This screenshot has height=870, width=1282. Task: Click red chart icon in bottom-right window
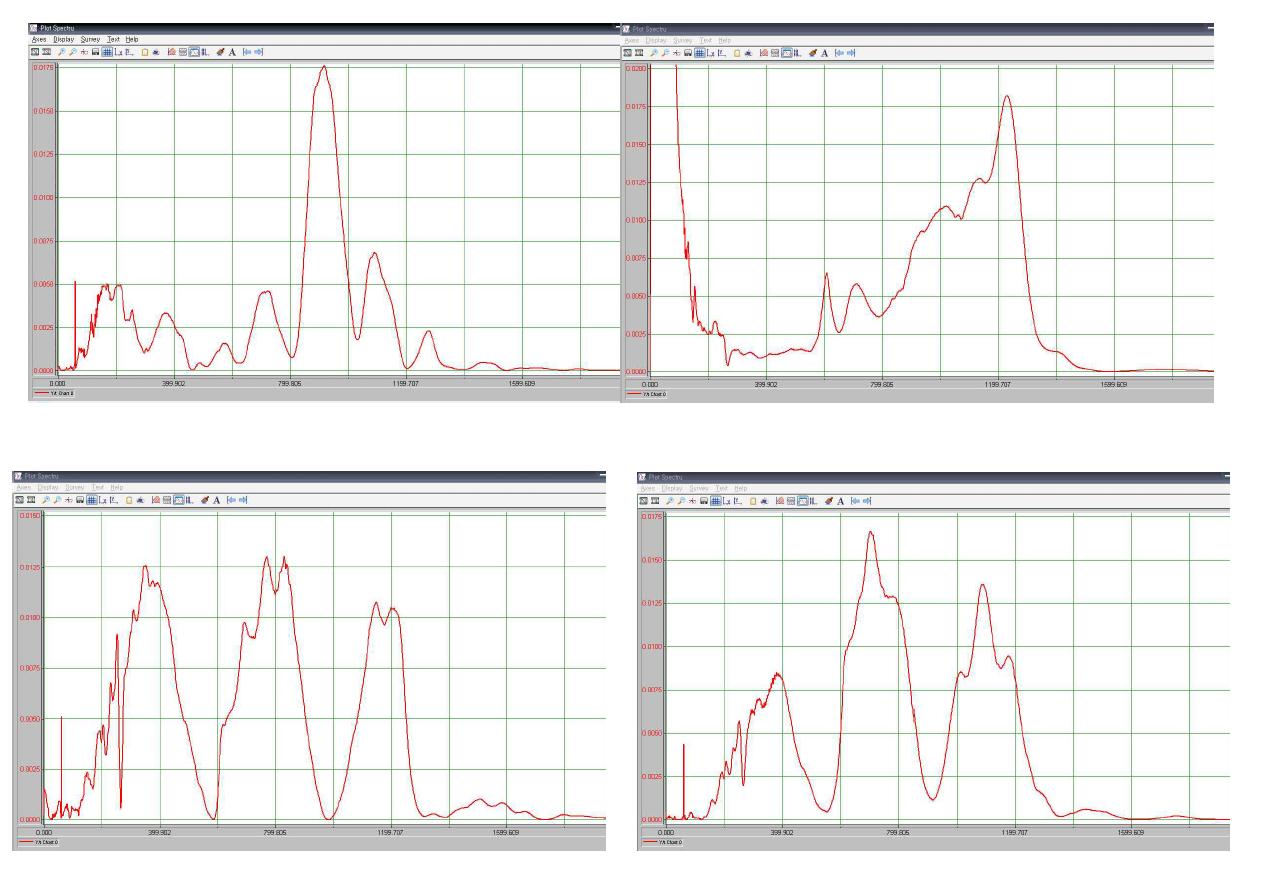780,501
